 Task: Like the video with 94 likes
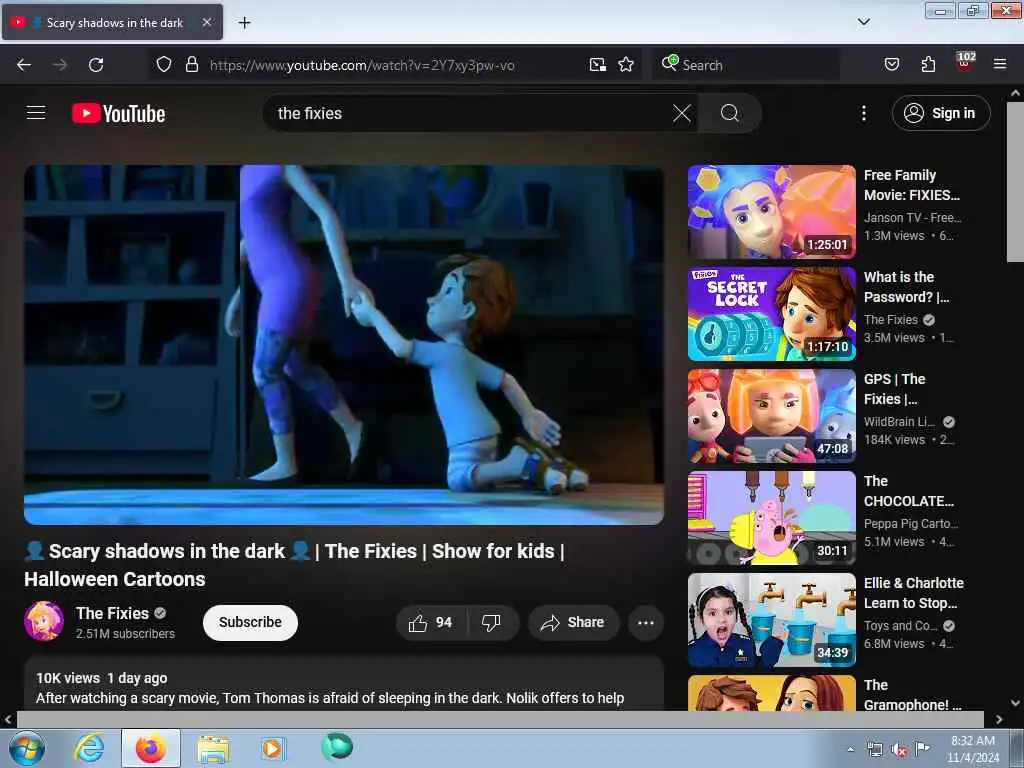(431, 622)
